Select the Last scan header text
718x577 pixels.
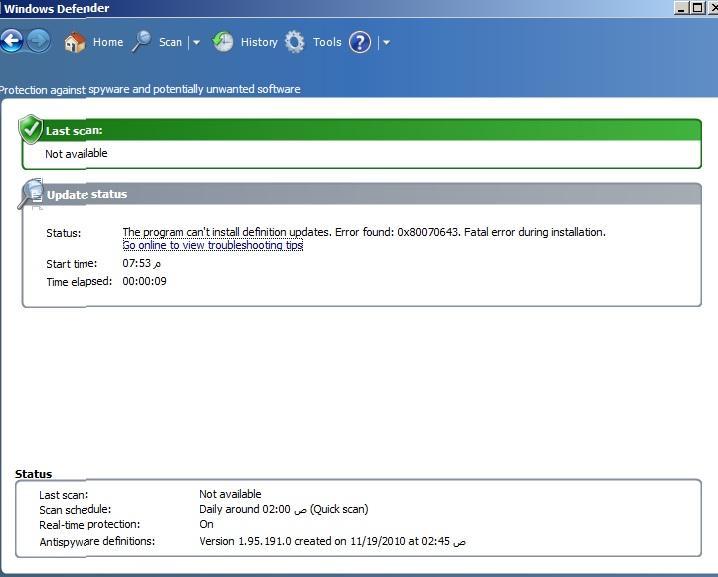pos(74,131)
